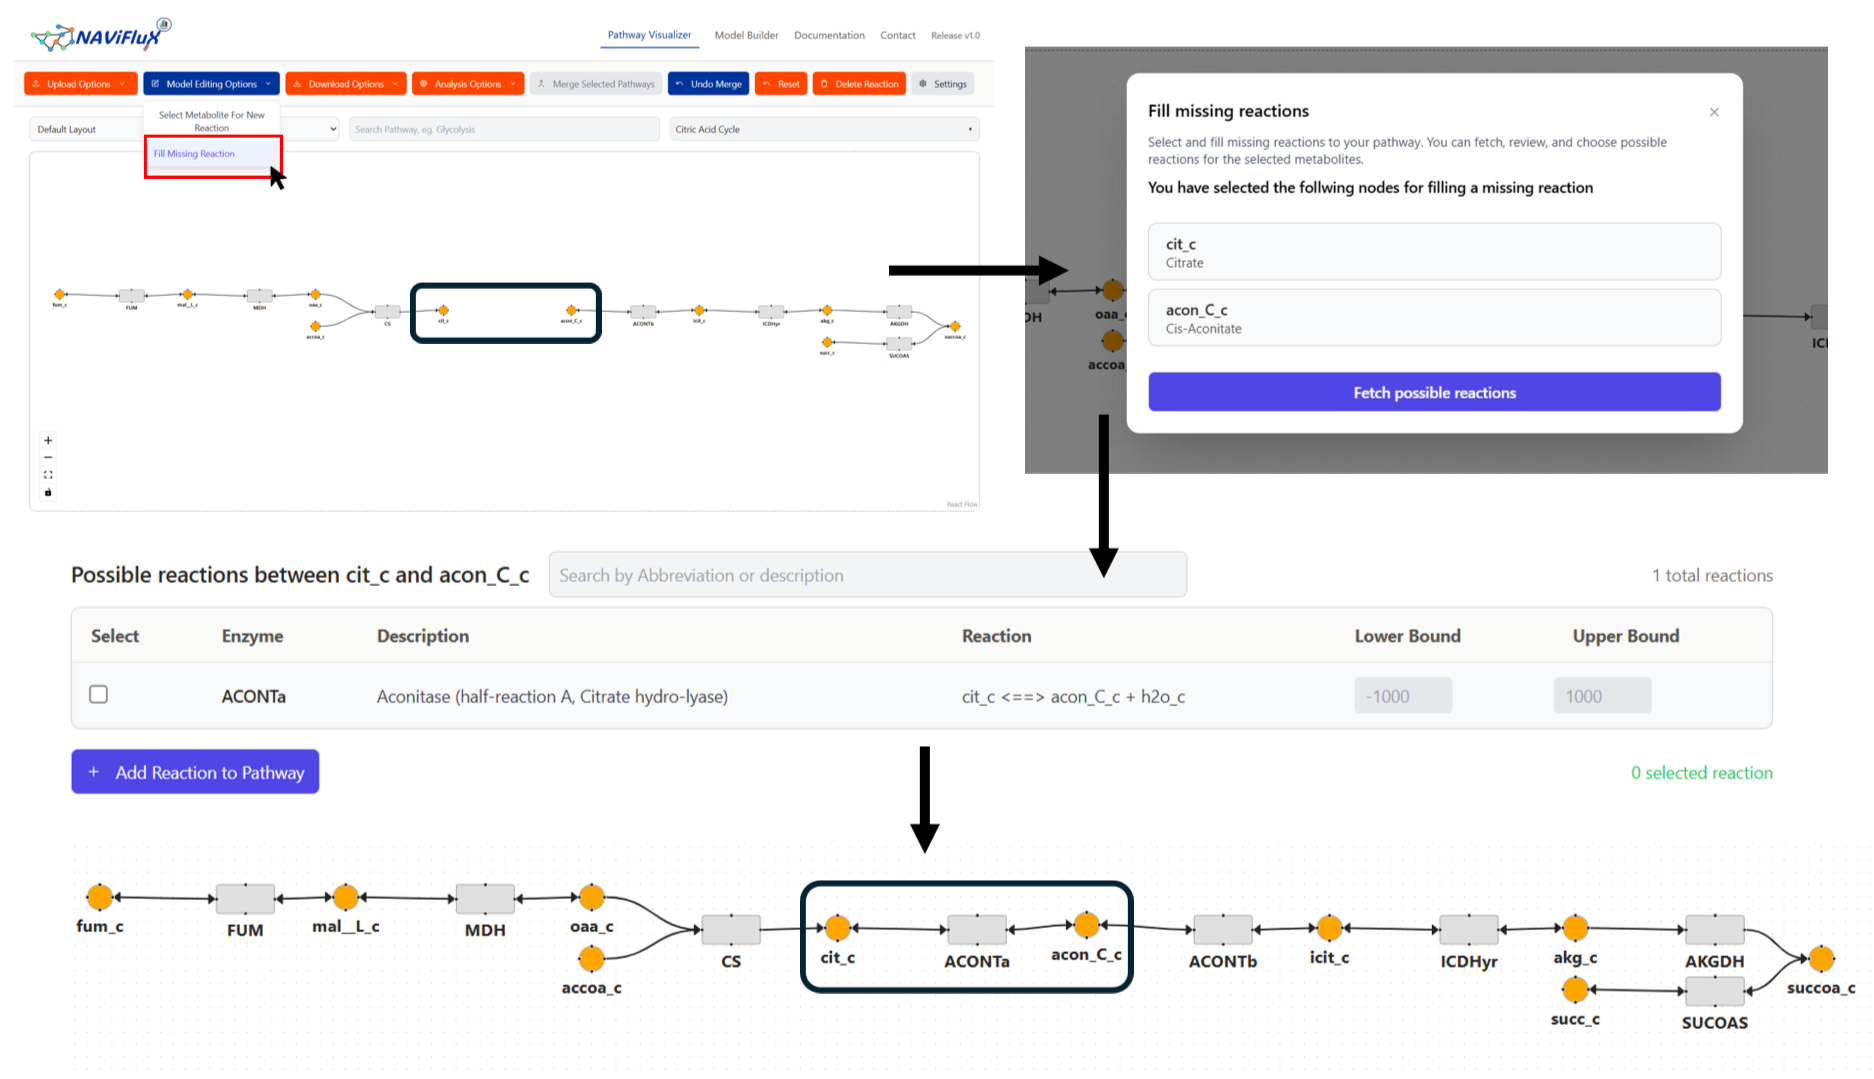Select the ACONTa reaction checkbox
Viewport: 1874px width, 1079px height.
coord(98,694)
